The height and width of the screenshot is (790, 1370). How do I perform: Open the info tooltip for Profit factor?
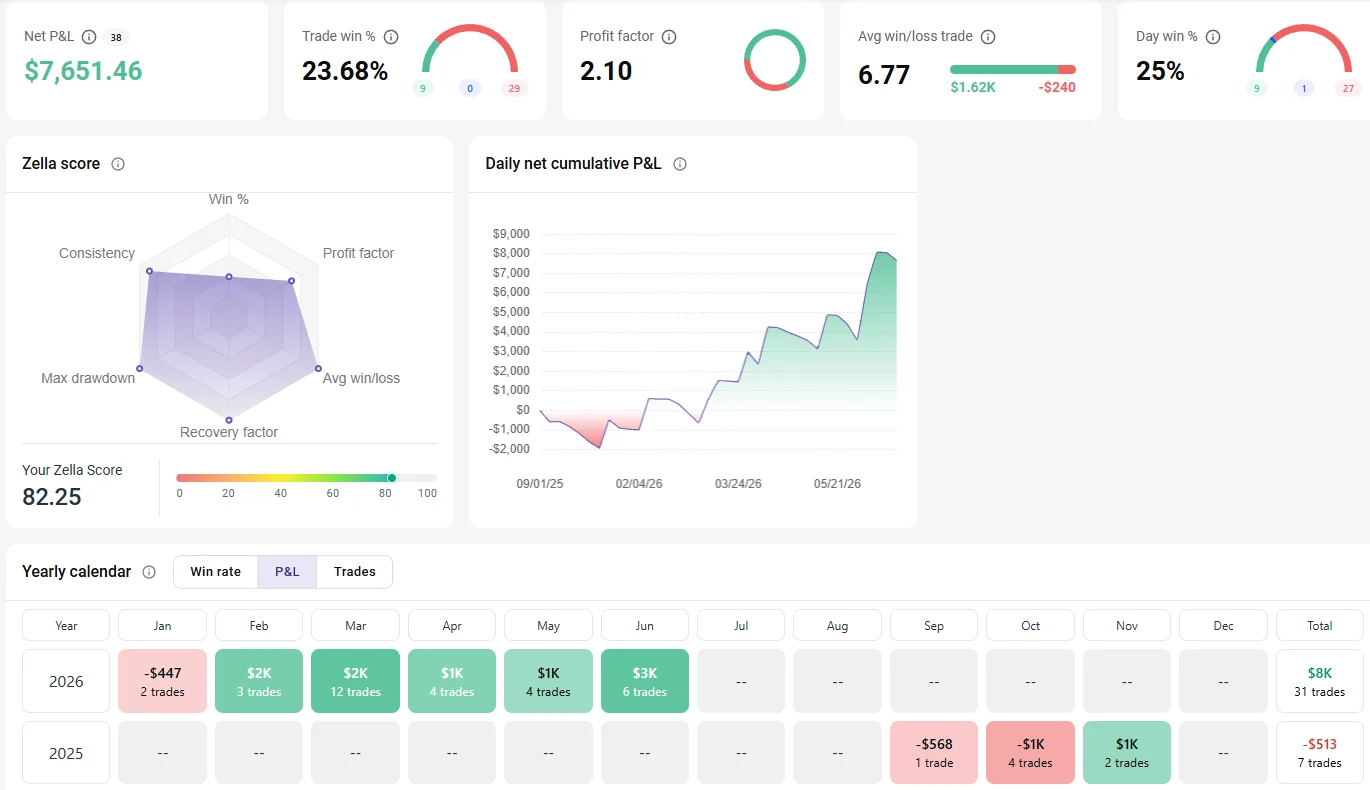[669, 37]
